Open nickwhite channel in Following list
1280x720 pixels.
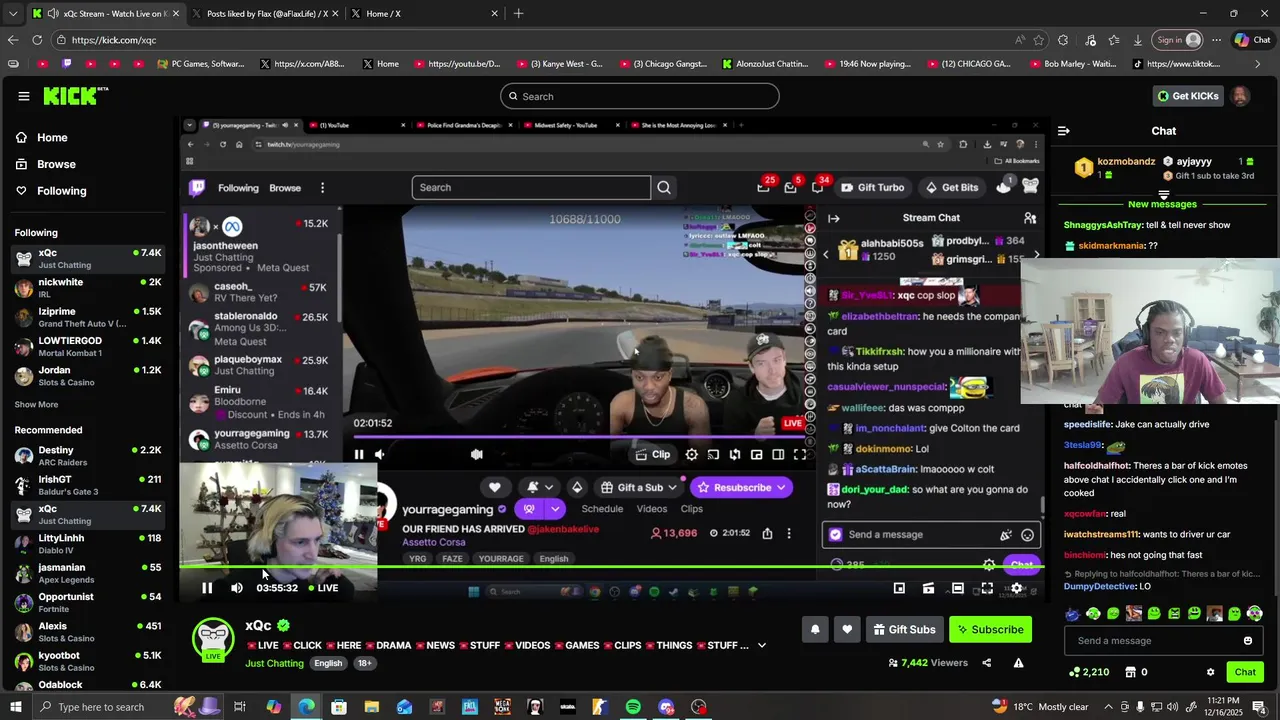coord(87,288)
